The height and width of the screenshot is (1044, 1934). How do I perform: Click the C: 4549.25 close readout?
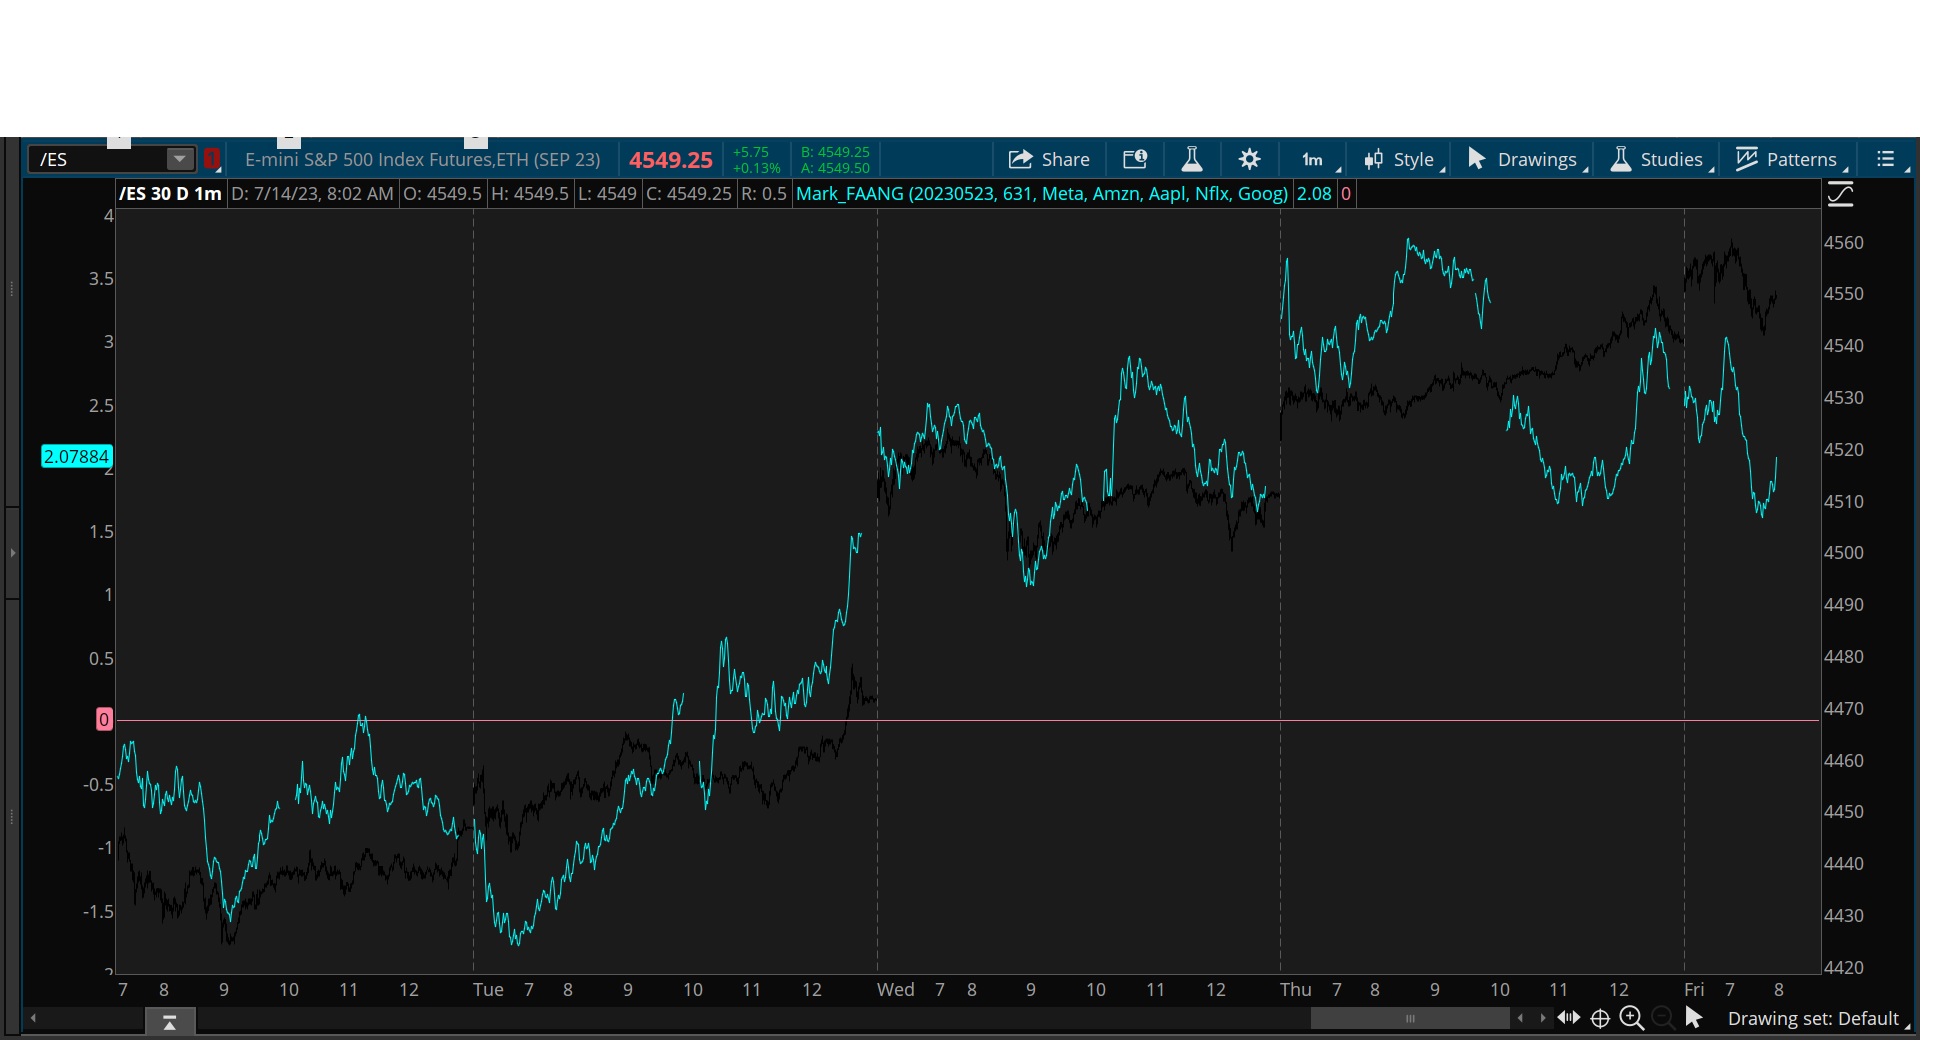[x=689, y=194]
